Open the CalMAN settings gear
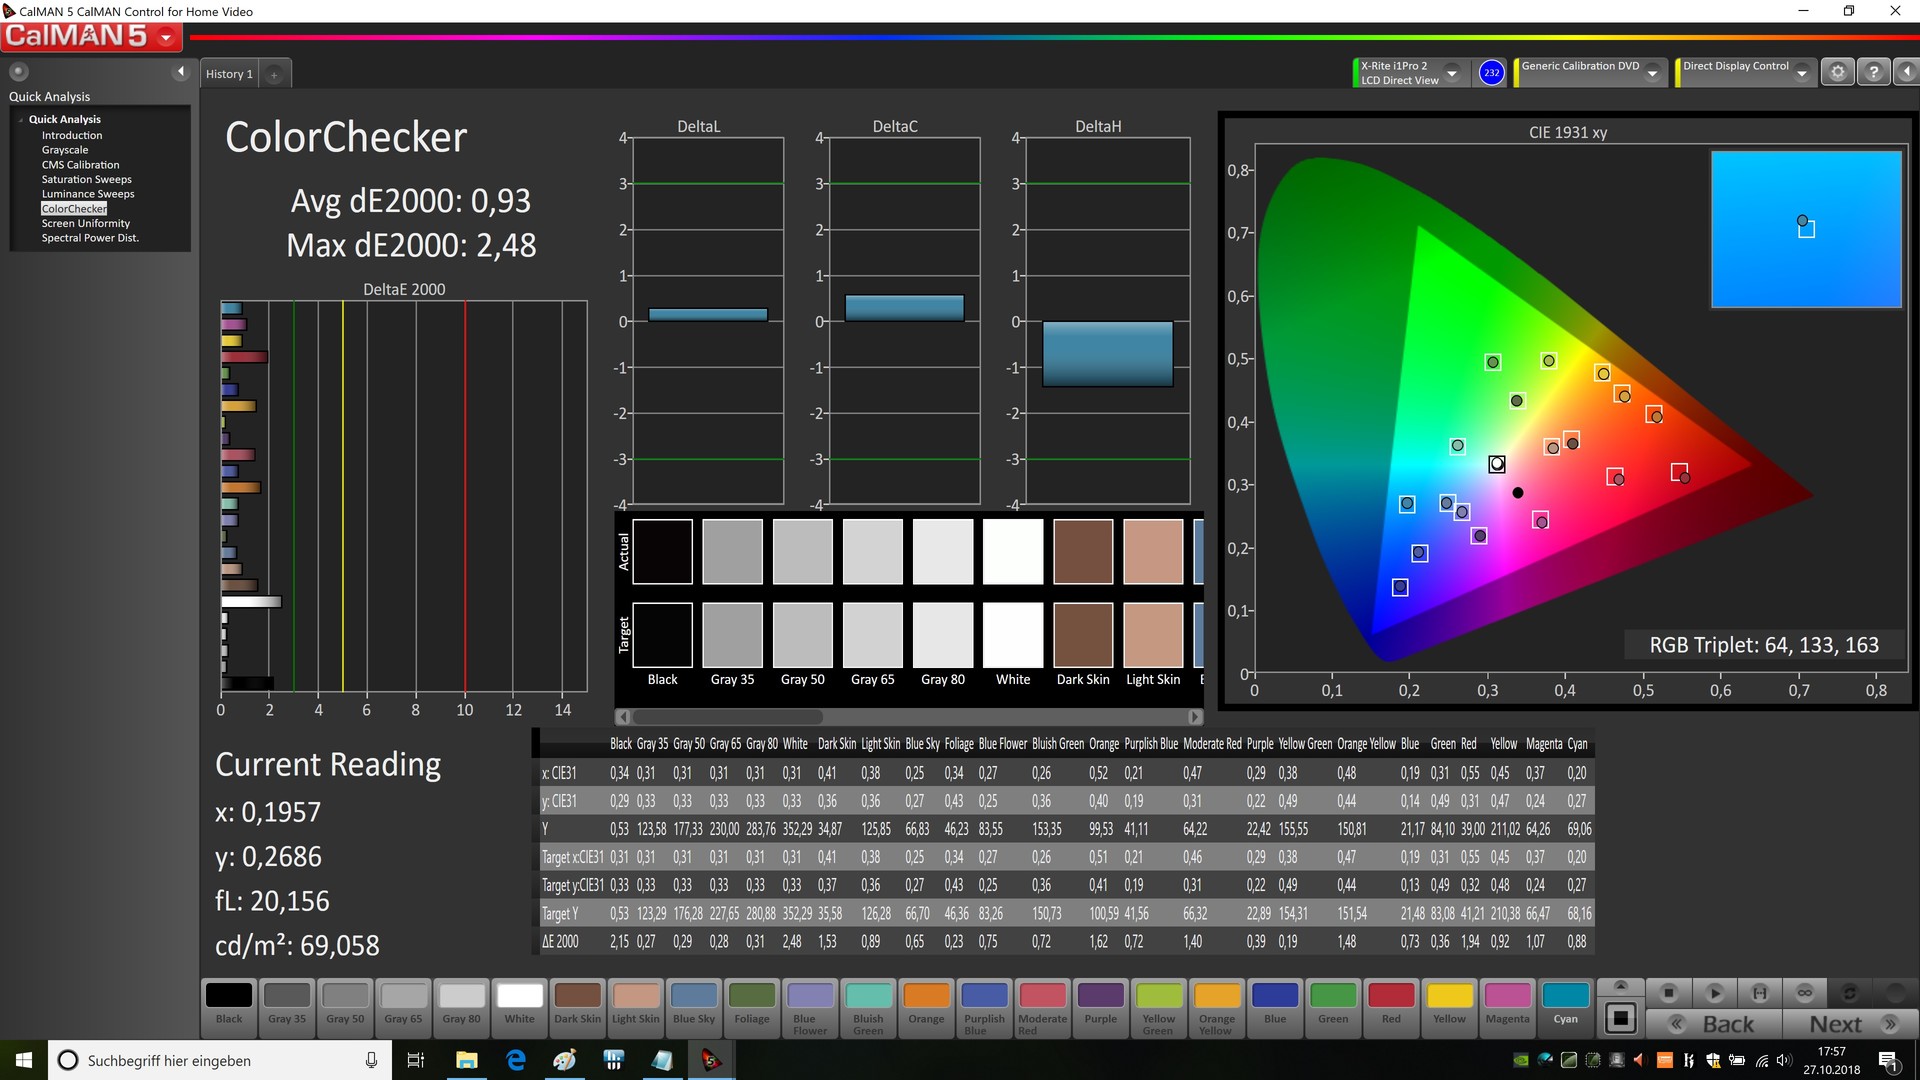The image size is (1920, 1080). pos(1837,73)
